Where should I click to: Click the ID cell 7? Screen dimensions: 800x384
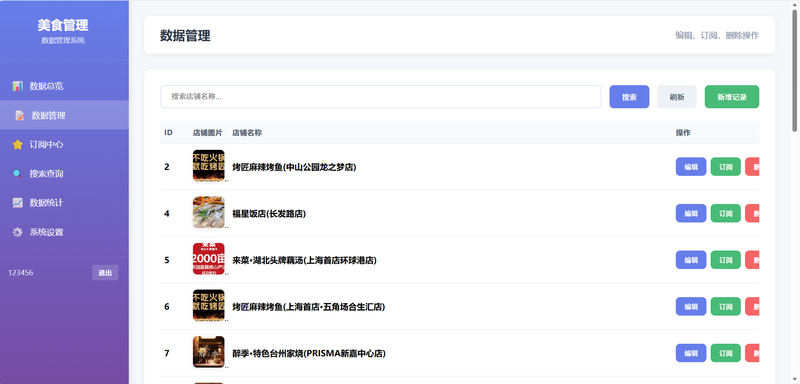(x=167, y=353)
